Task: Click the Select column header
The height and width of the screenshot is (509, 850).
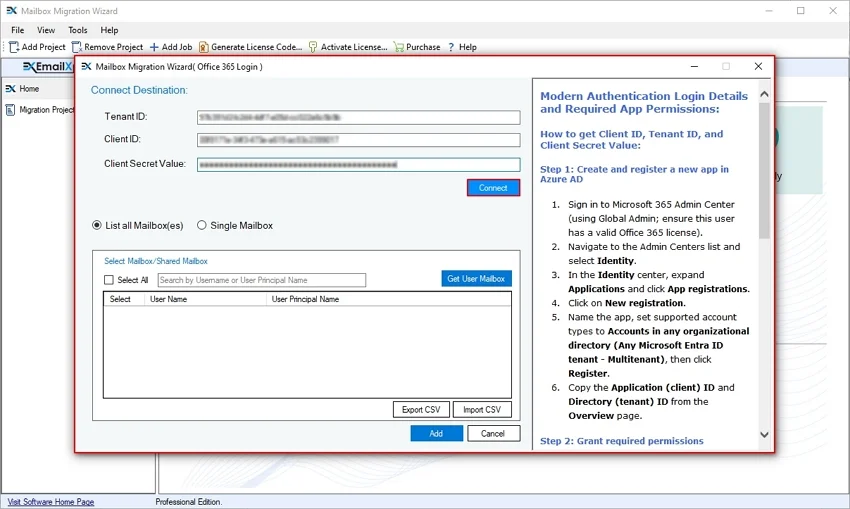Action: pos(124,299)
